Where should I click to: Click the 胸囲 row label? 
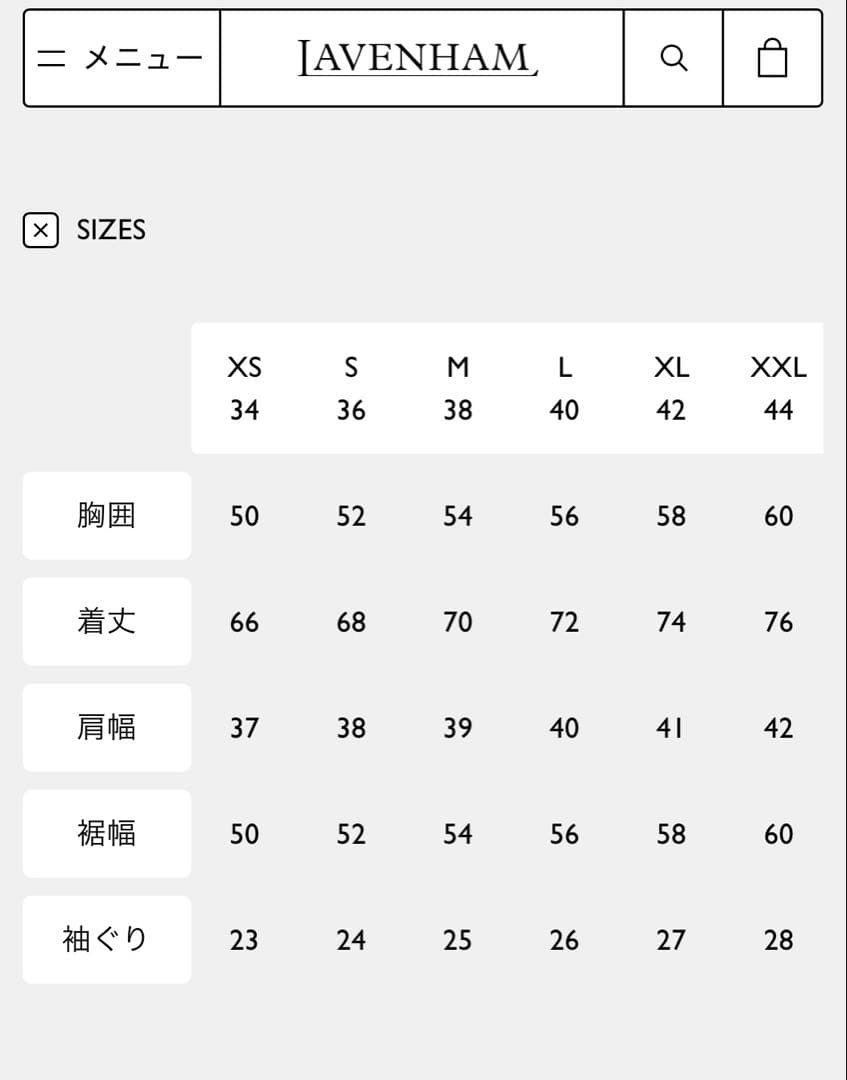pyautogui.click(x=106, y=515)
